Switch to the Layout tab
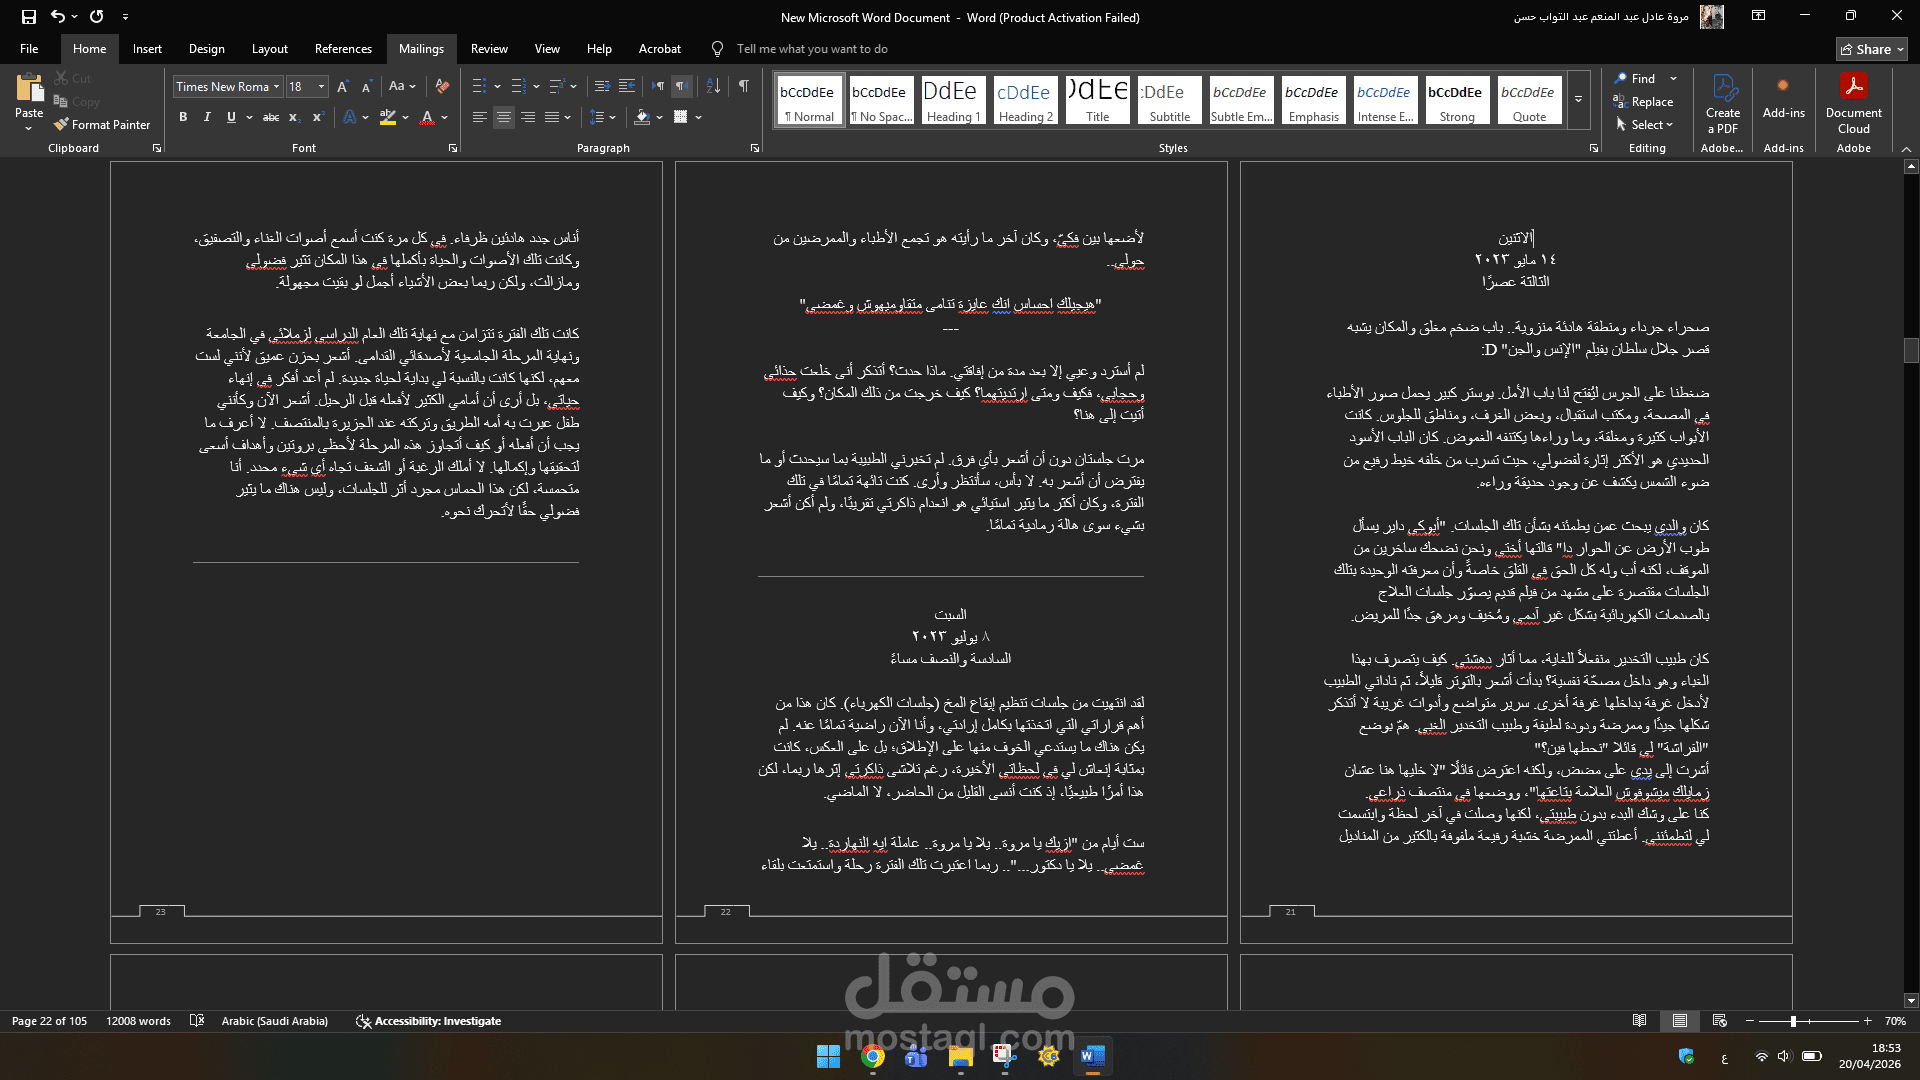 269,49
